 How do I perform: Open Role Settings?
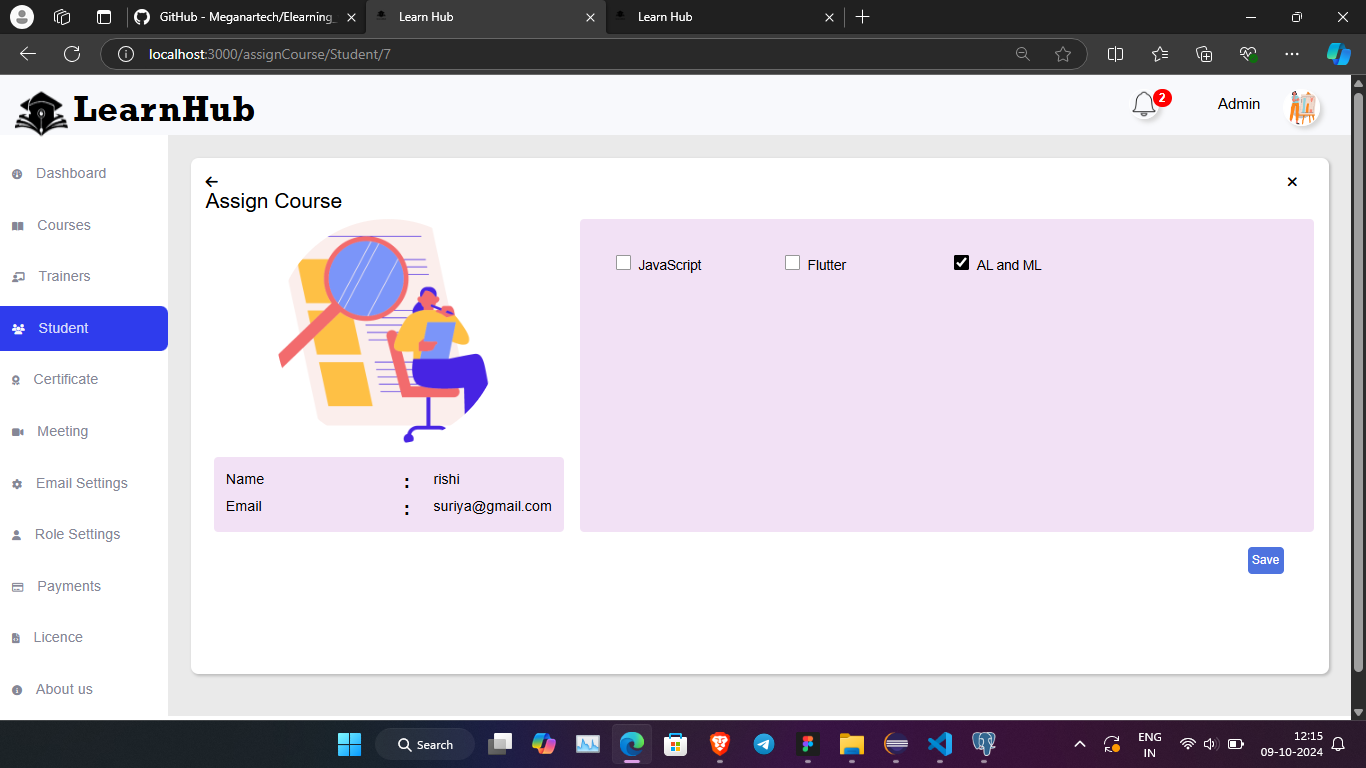pyautogui.click(x=78, y=534)
